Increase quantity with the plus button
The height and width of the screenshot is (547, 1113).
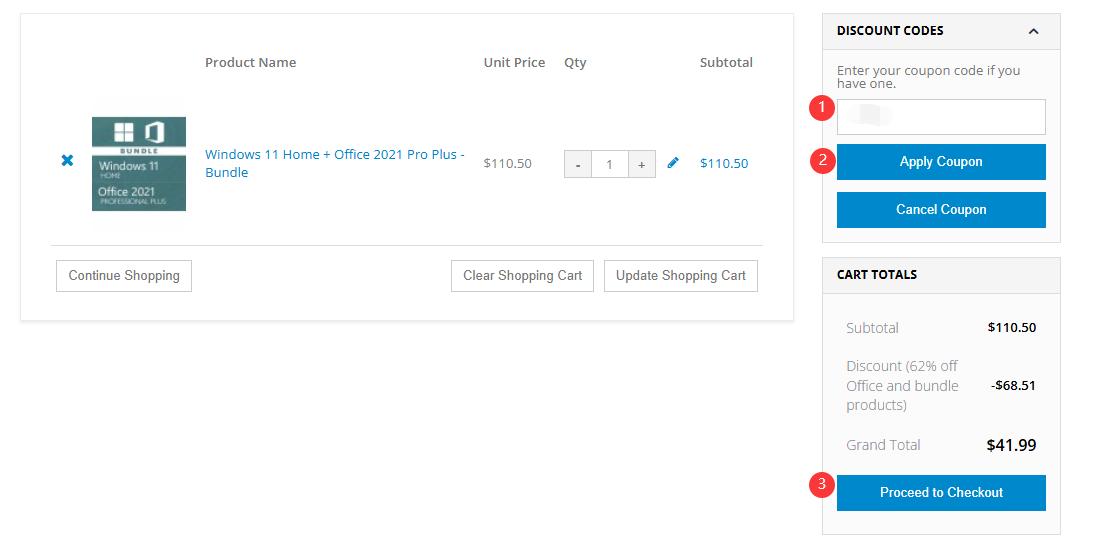tap(642, 164)
